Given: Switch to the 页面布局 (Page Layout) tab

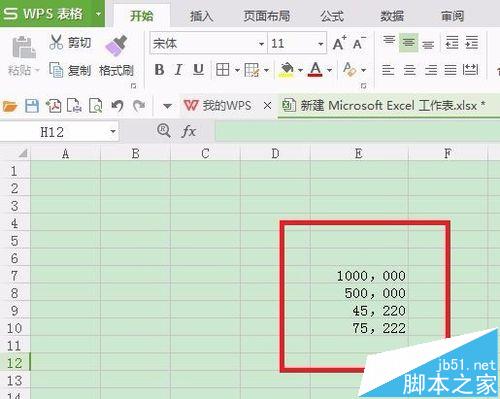Looking at the screenshot, I should pos(266,16).
